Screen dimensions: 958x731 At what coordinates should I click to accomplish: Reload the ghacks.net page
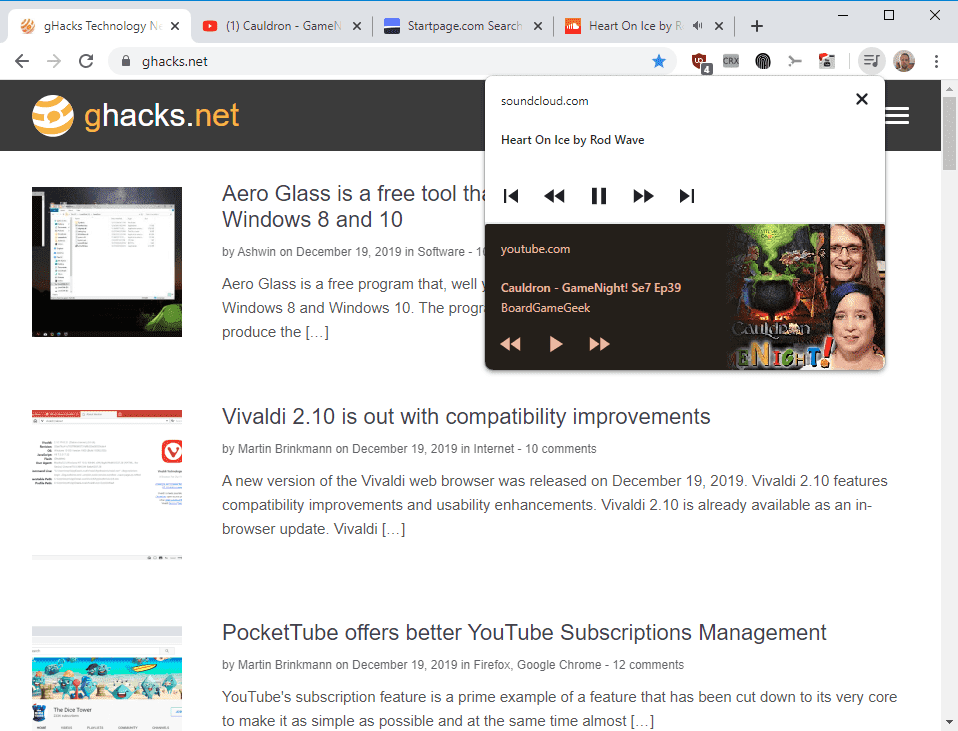tap(86, 61)
